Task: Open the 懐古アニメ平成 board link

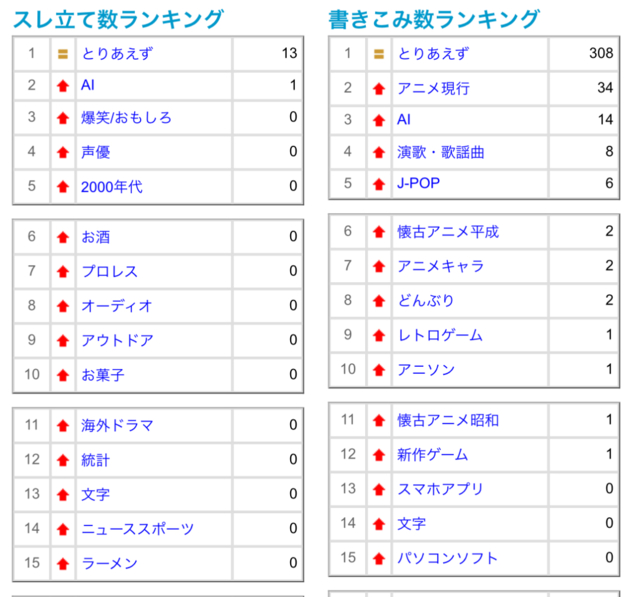Action: [x=447, y=232]
